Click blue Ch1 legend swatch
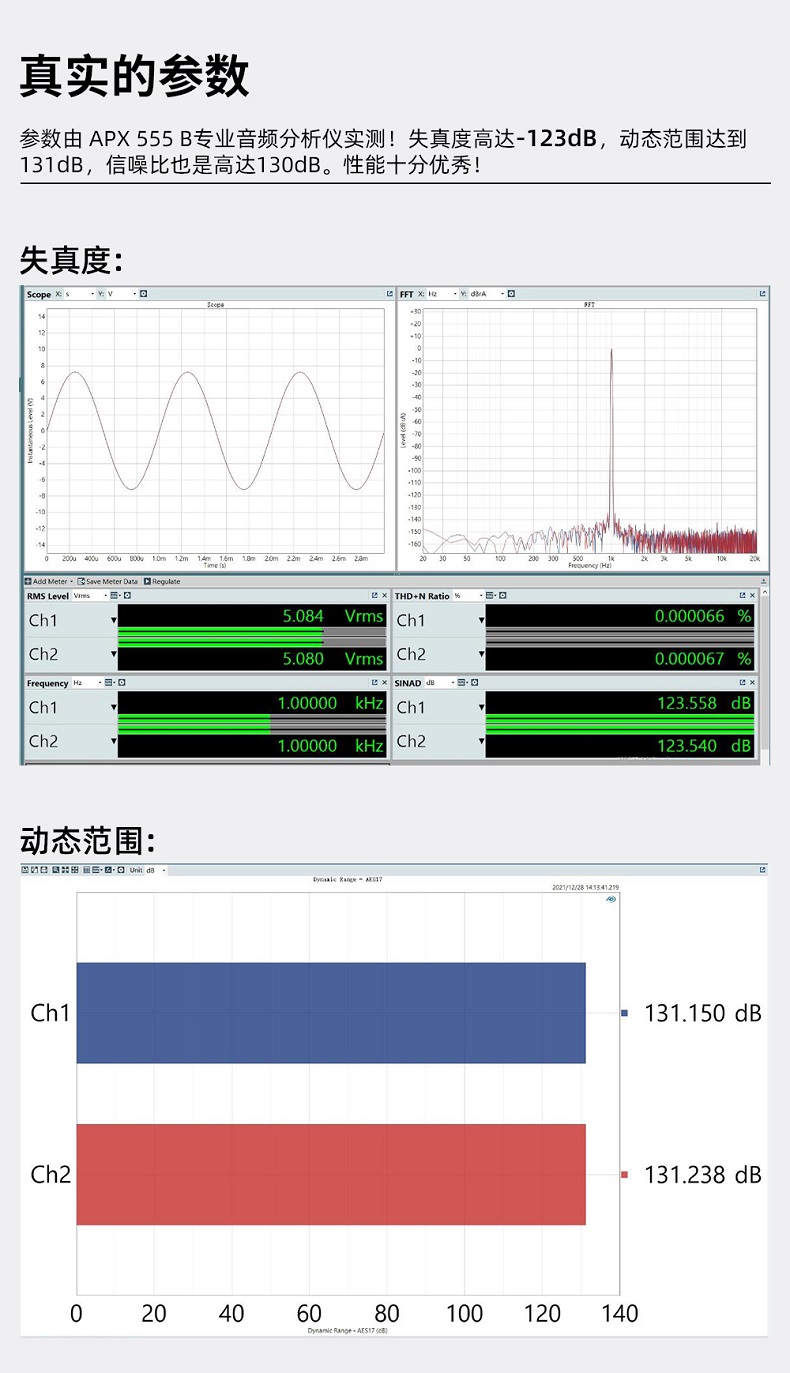790x1373 pixels. click(625, 1013)
